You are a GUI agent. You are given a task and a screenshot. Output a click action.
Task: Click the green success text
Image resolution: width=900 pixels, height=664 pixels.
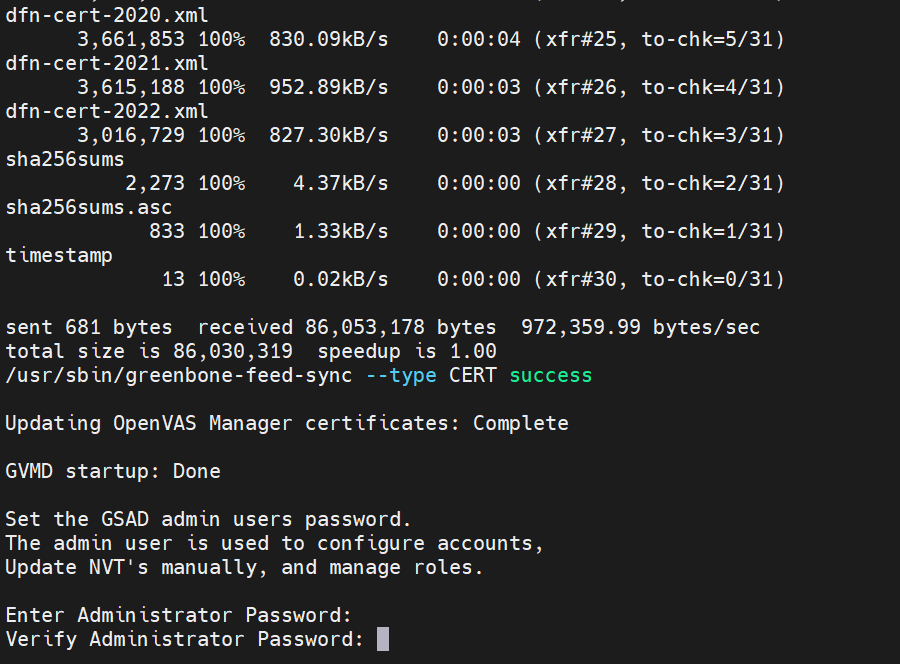click(x=550, y=375)
